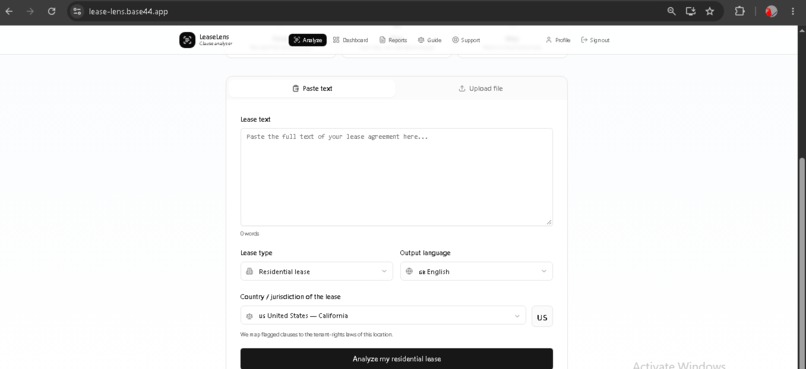This screenshot has width=806, height=369.
Task: Click the chevron in United States — California dropdown
Action: 517,316
